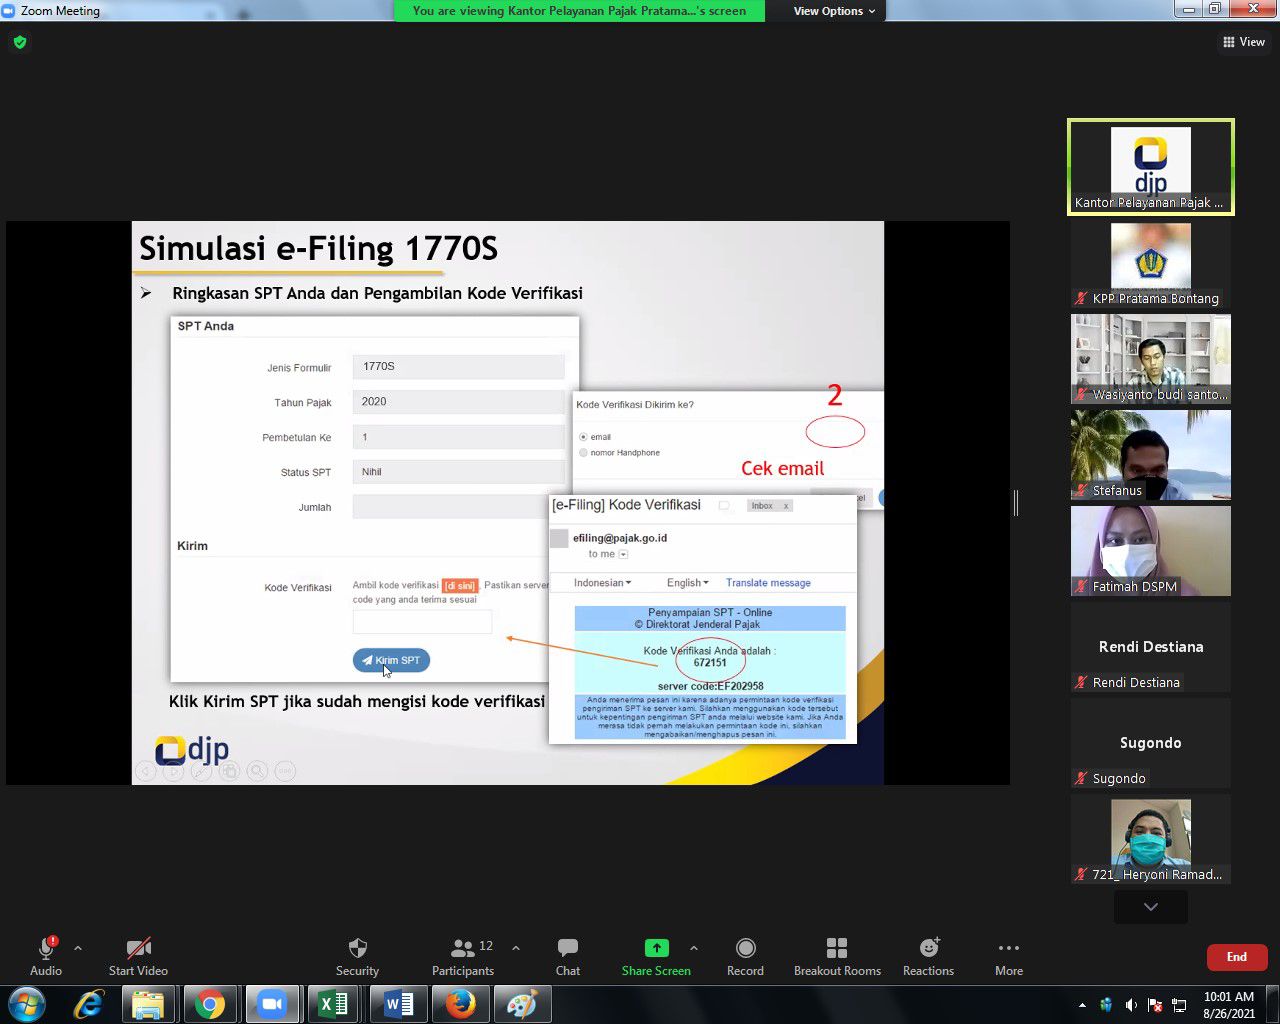This screenshot has width=1280, height=1024.
Task: Click the red End button
Action: tap(1236, 957)
